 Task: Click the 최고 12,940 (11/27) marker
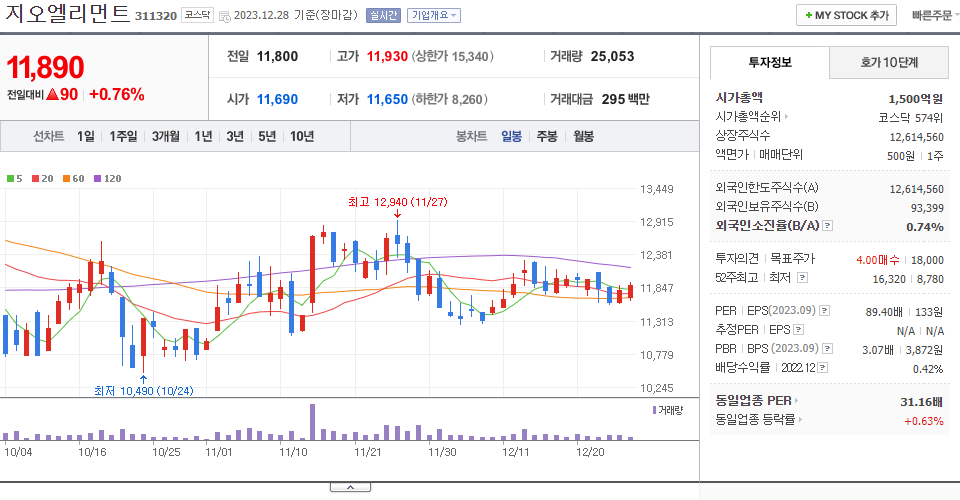click(x=397, y=202)
